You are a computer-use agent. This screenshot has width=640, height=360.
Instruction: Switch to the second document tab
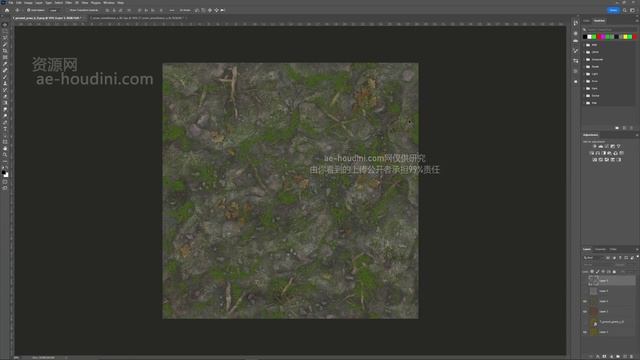(x=137, y=18)
